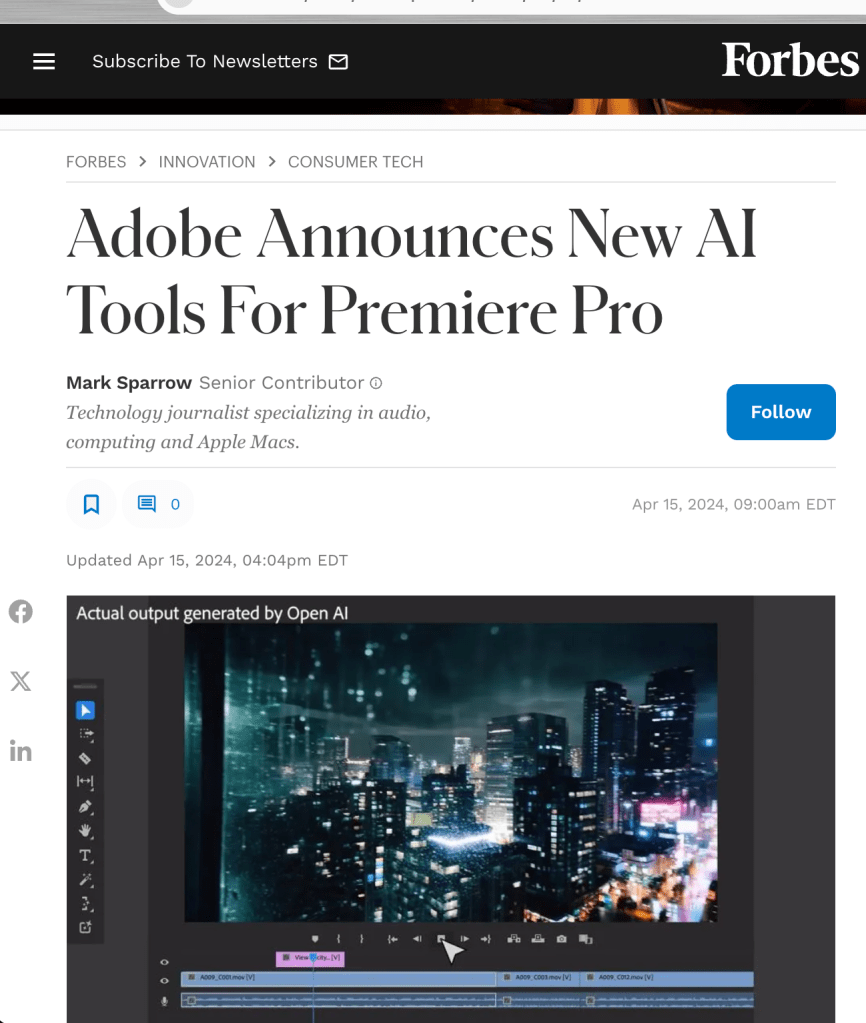Bookmark this article

tap(91, 504)
